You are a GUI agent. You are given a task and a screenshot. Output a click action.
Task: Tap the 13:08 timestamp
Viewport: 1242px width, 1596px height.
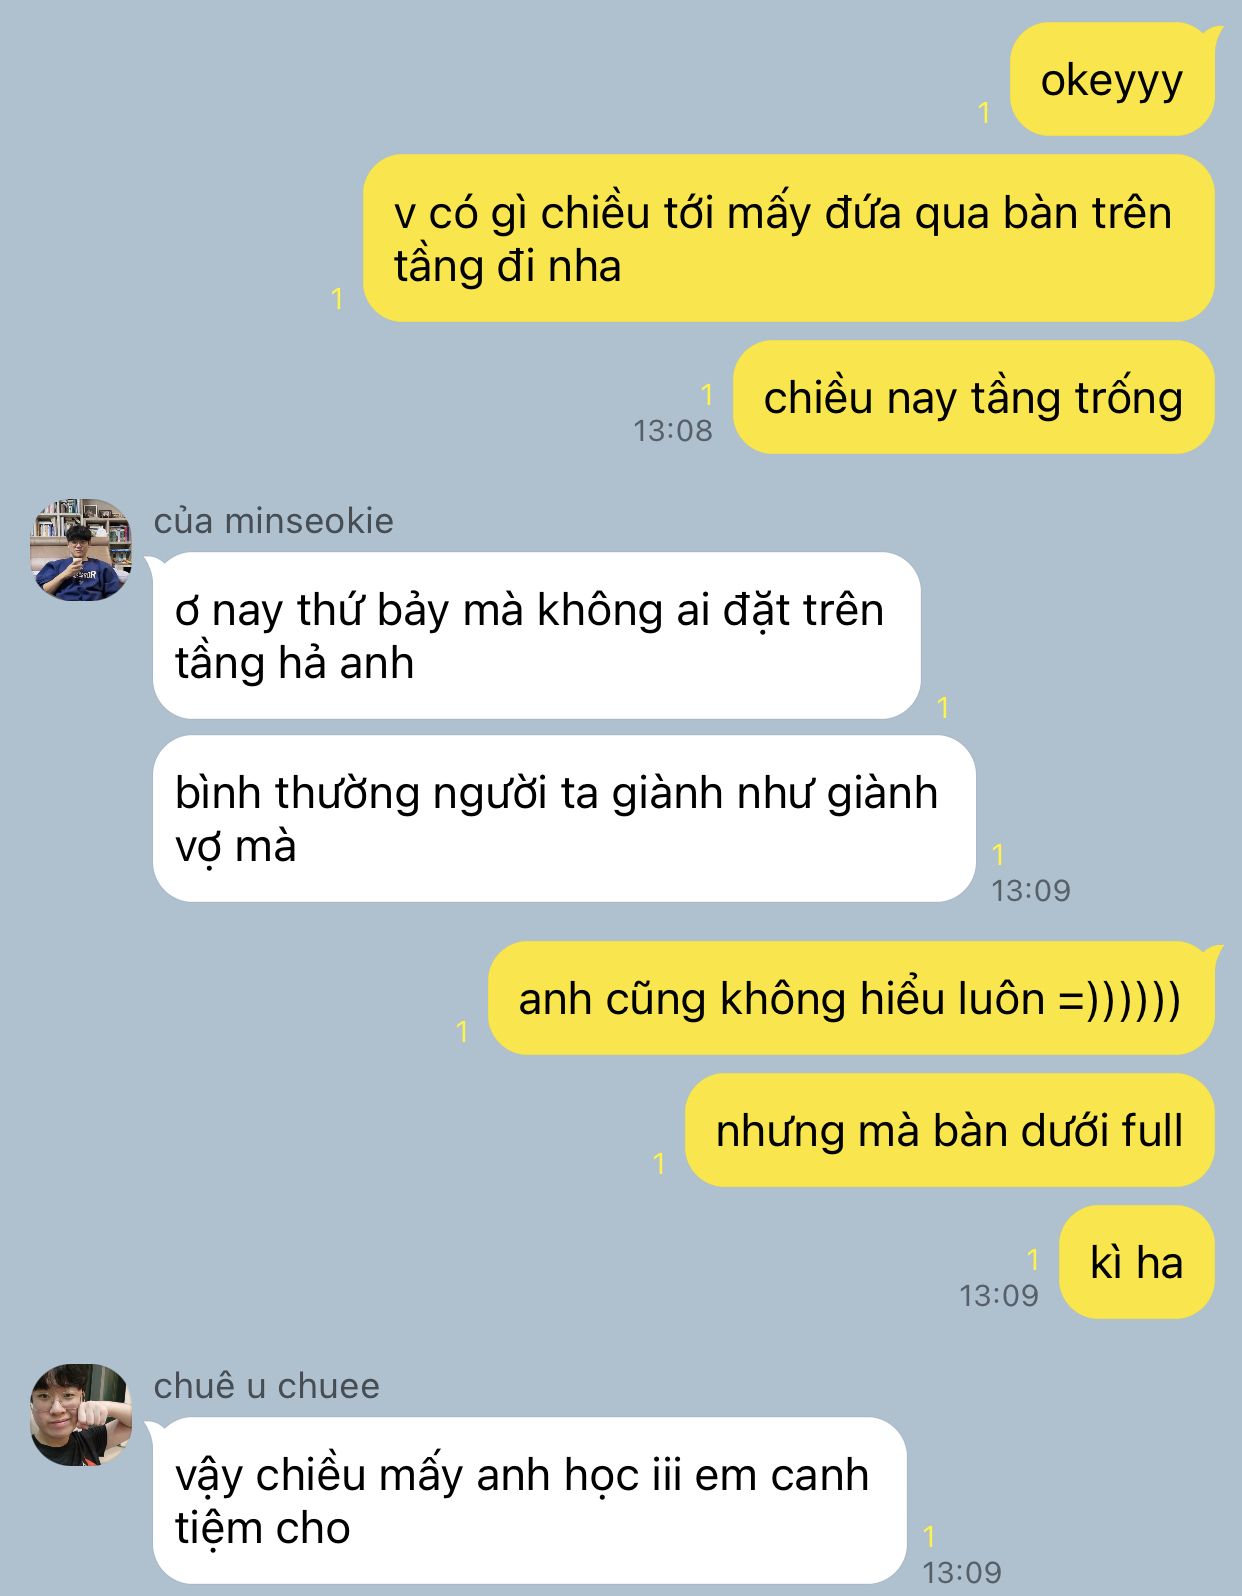[673, 431]
